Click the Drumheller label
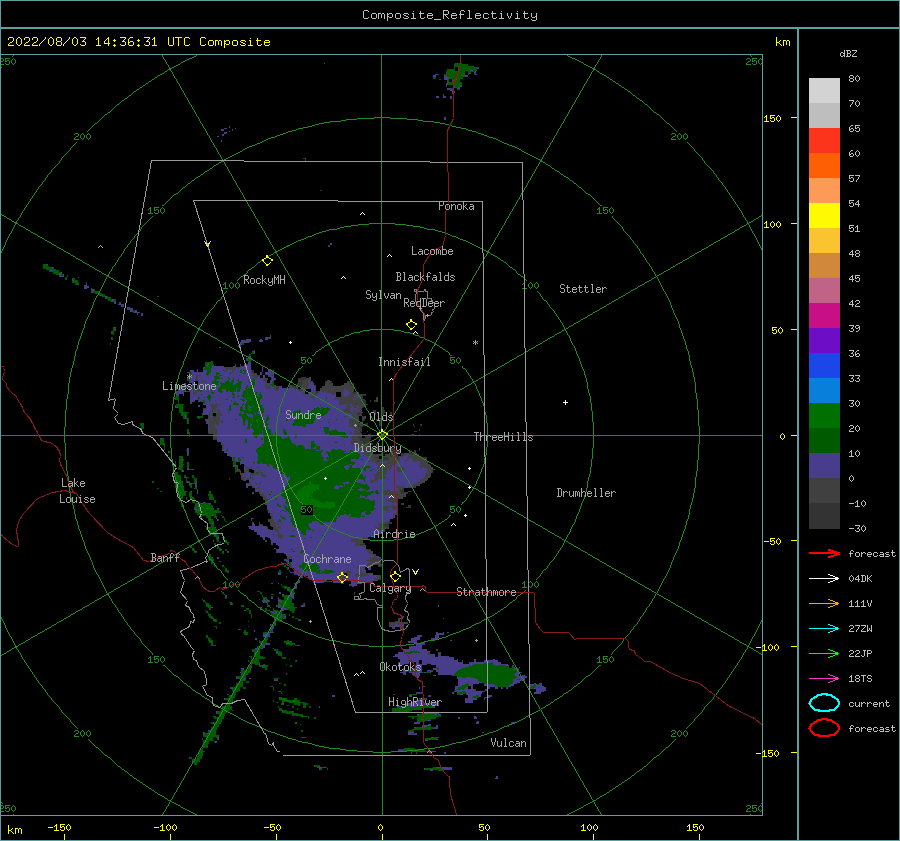The height and width of the screenshot is (841, 900). pyautogui.click(x=586, y=493)
